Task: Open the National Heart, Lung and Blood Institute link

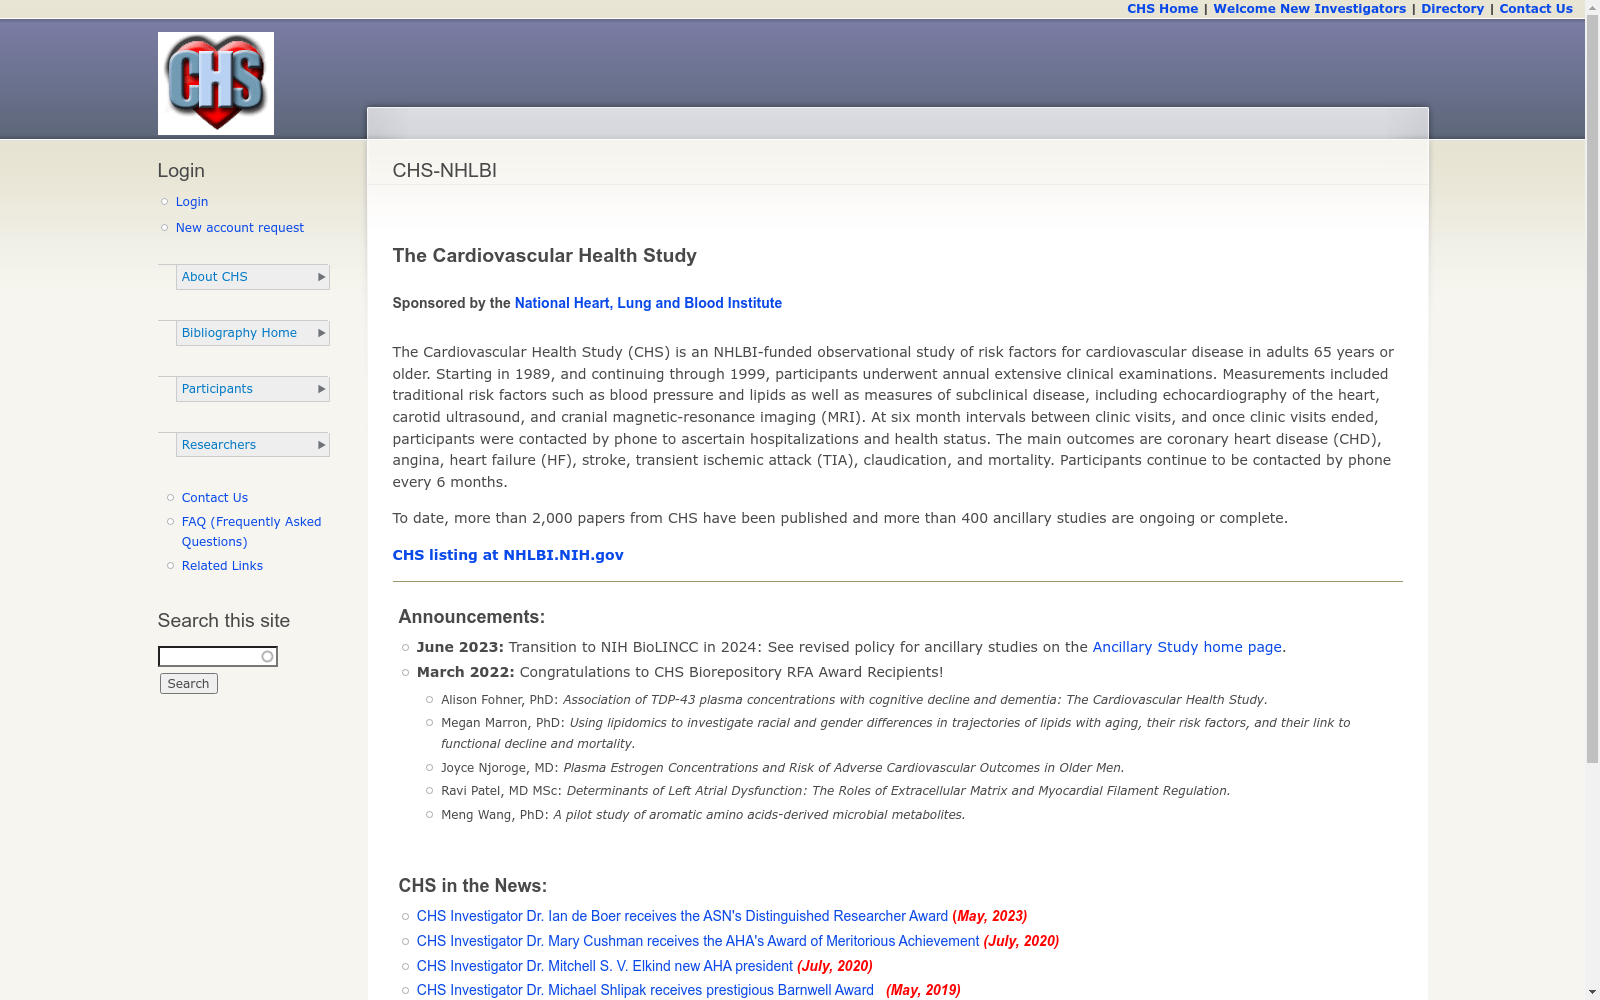Action: pyautogui.click(x=648, y=302)
